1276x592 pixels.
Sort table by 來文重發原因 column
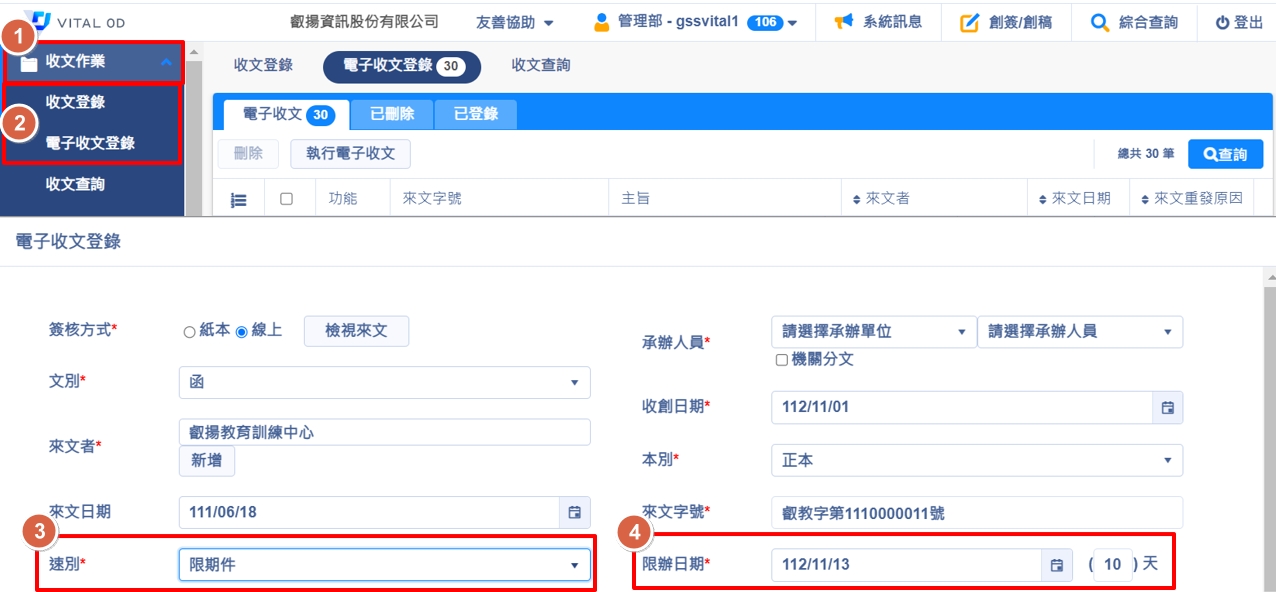pos(1191,199)
